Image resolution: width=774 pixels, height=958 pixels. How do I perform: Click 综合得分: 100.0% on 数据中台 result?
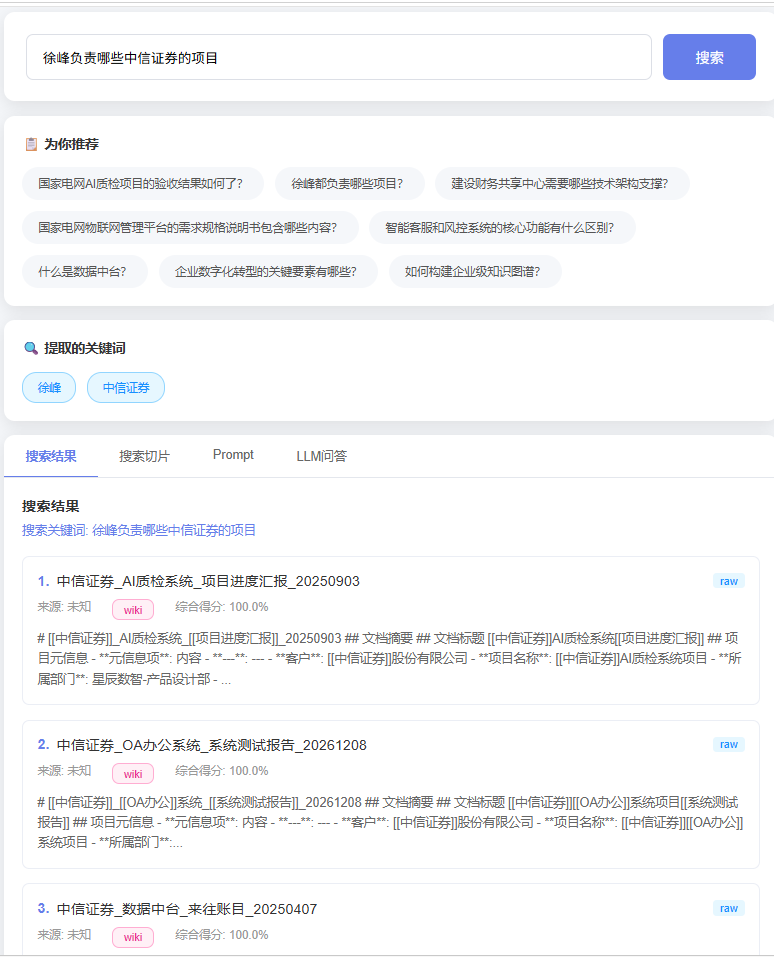pyautogui.click(x=221, y=934)
